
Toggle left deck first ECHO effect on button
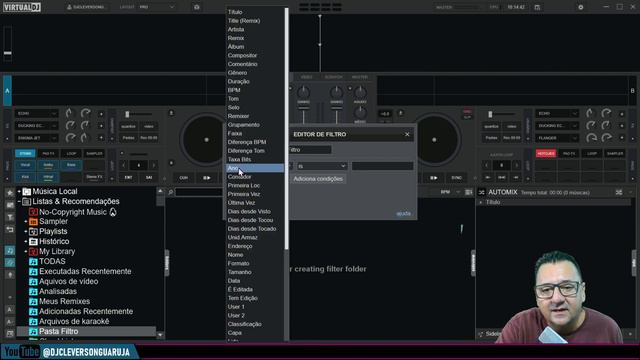101,113
